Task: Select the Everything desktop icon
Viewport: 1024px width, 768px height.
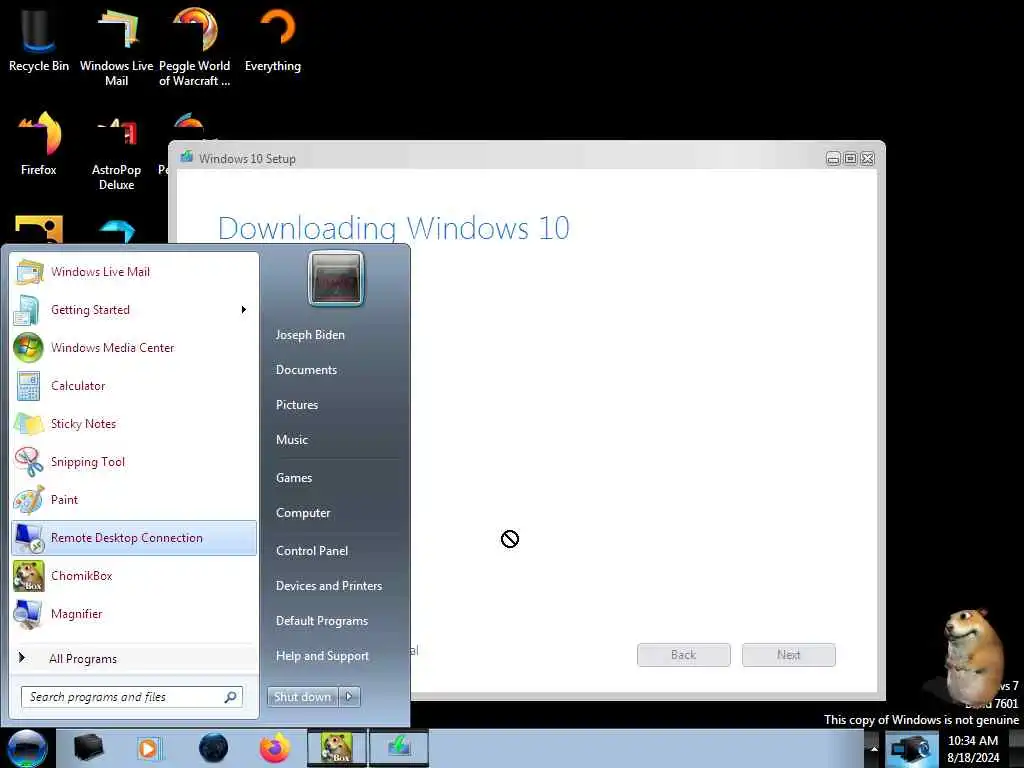Action: point(273,39)
